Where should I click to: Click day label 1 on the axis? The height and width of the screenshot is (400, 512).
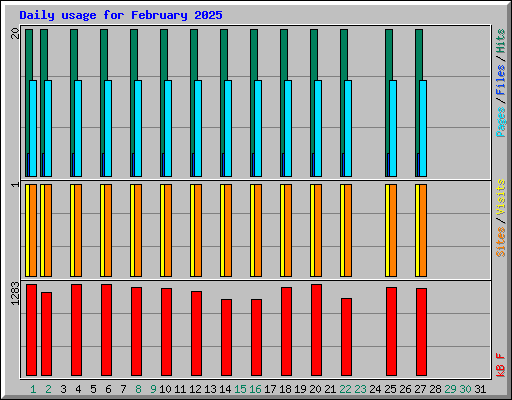[x=33, y=389]
